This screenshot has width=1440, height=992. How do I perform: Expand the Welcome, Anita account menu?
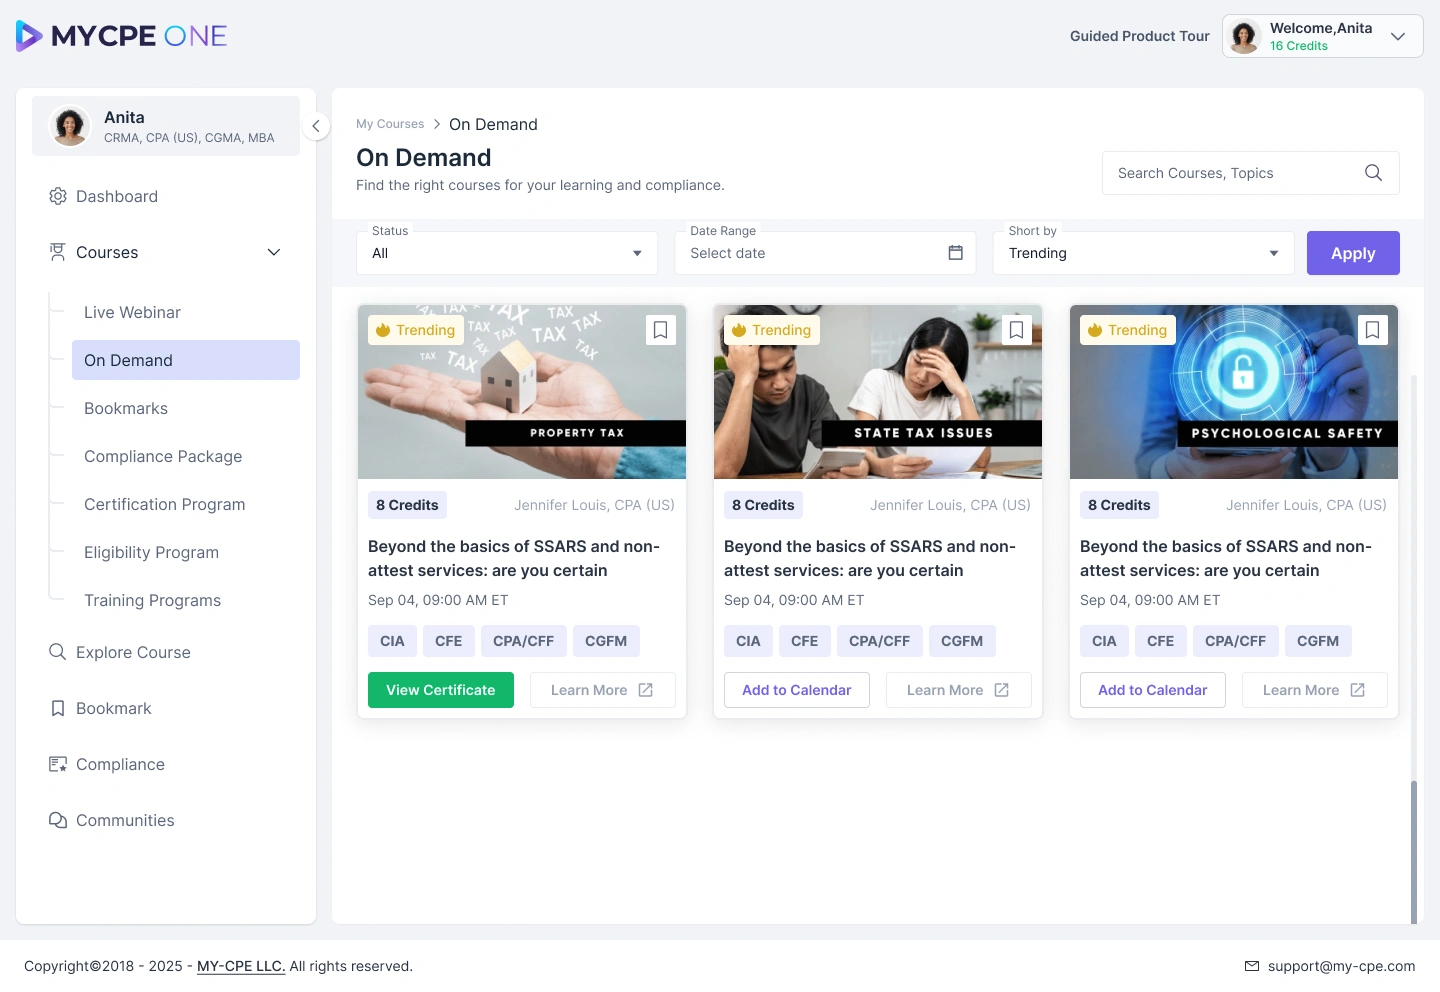(x=1322, y=36)
